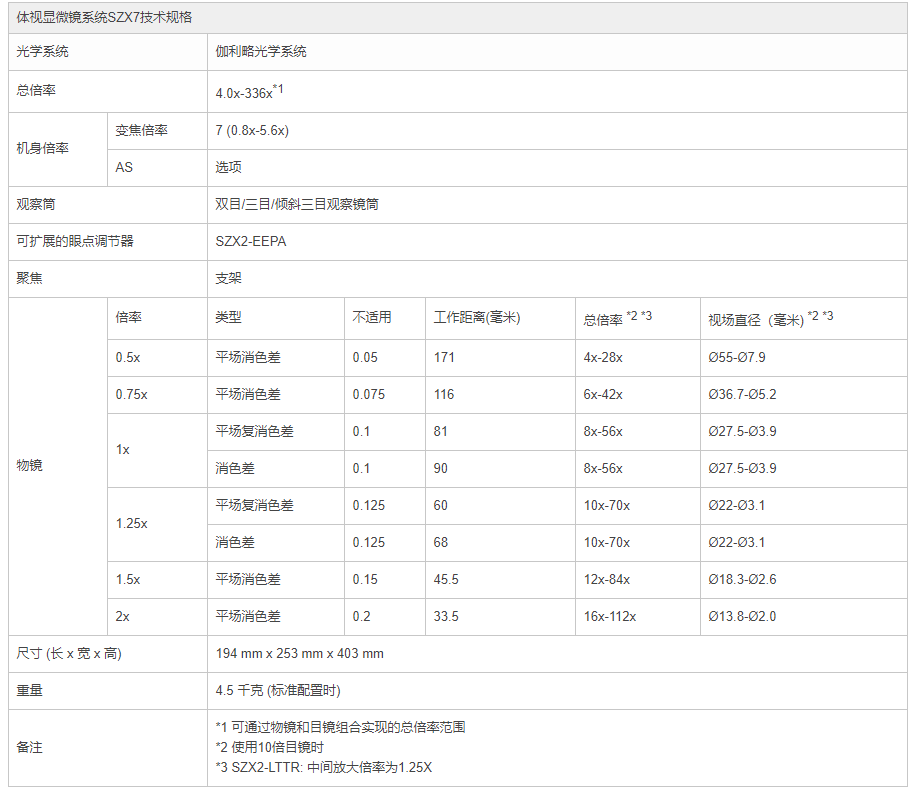Click the 视场直径 (毫米) column header
Viewport: 918px width, 801px height.
coord(770,319)
